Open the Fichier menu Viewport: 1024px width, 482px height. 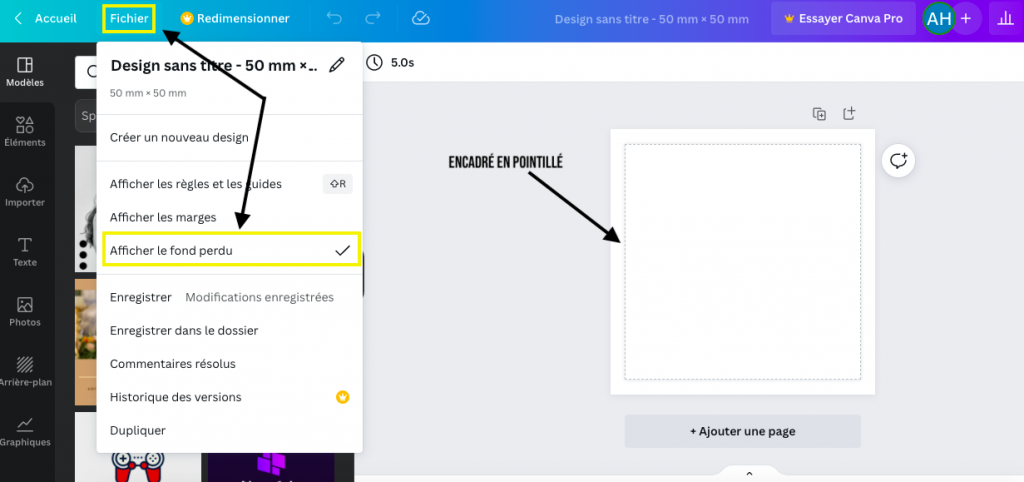point(129,19)
